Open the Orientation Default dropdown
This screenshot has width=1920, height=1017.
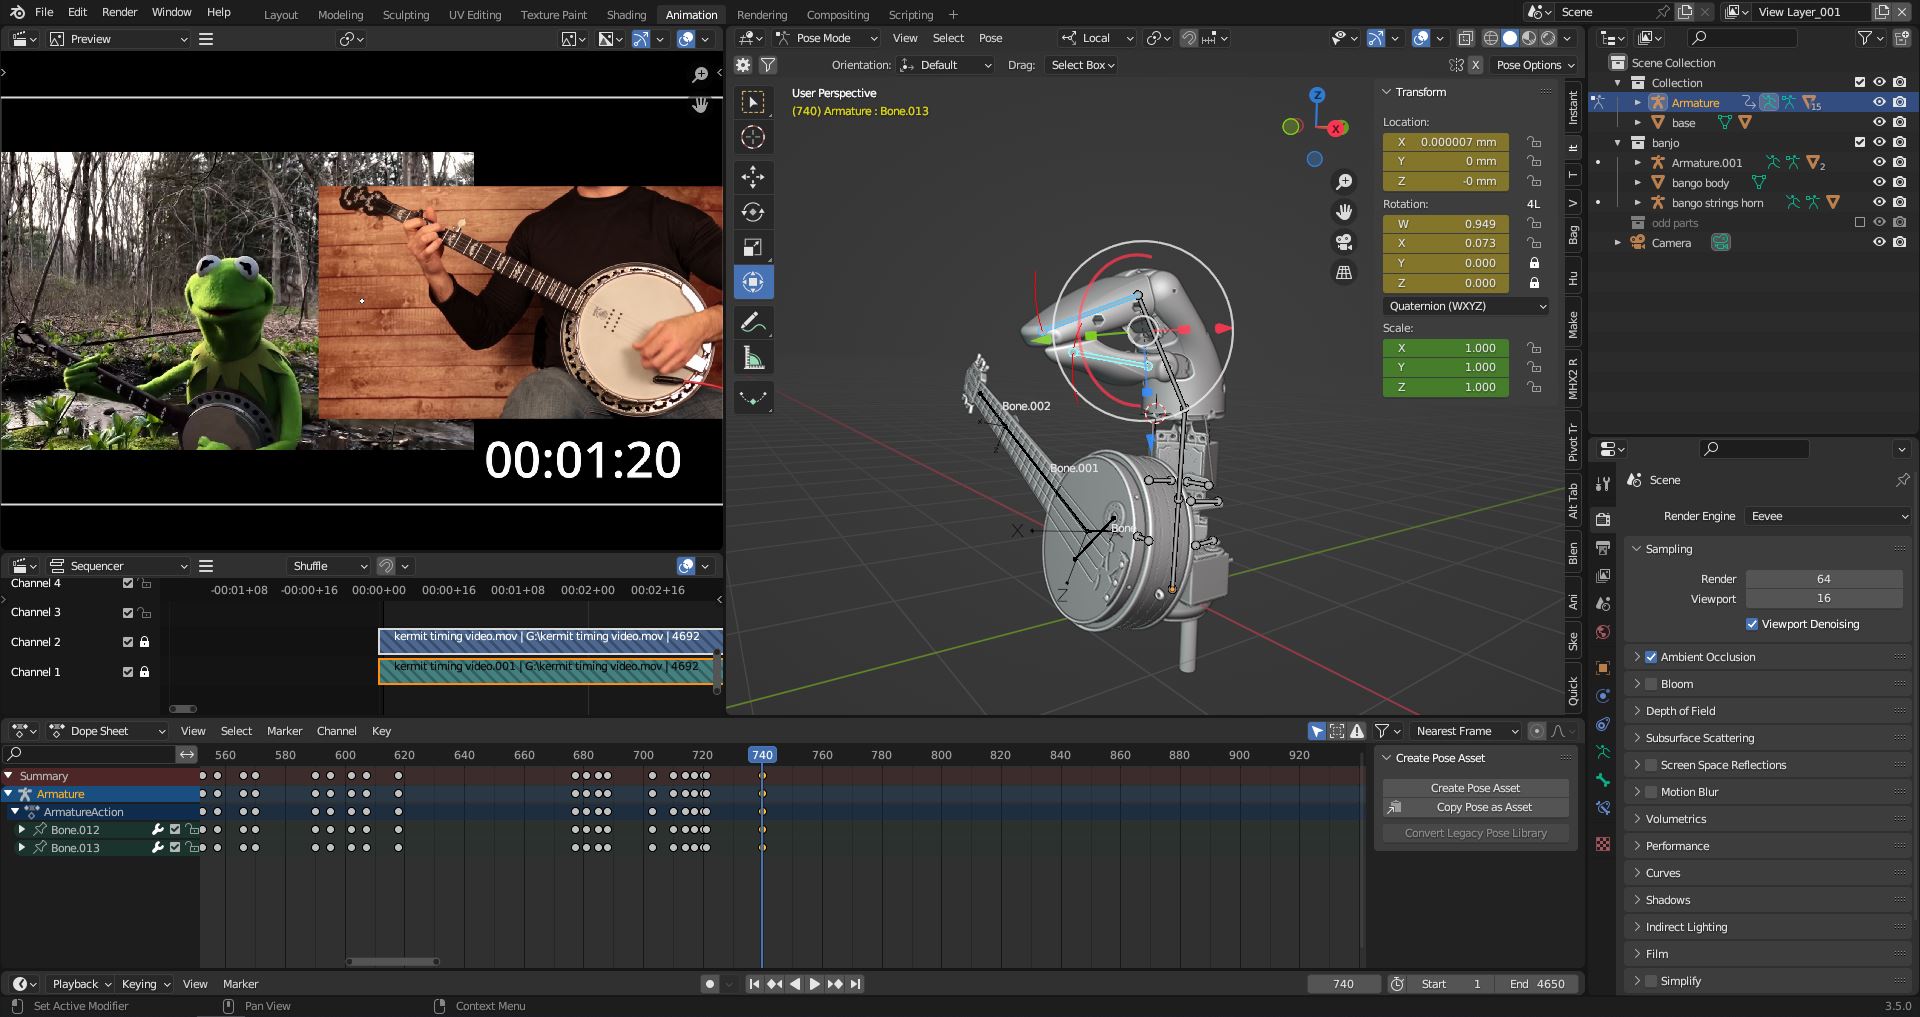point(946,65)
